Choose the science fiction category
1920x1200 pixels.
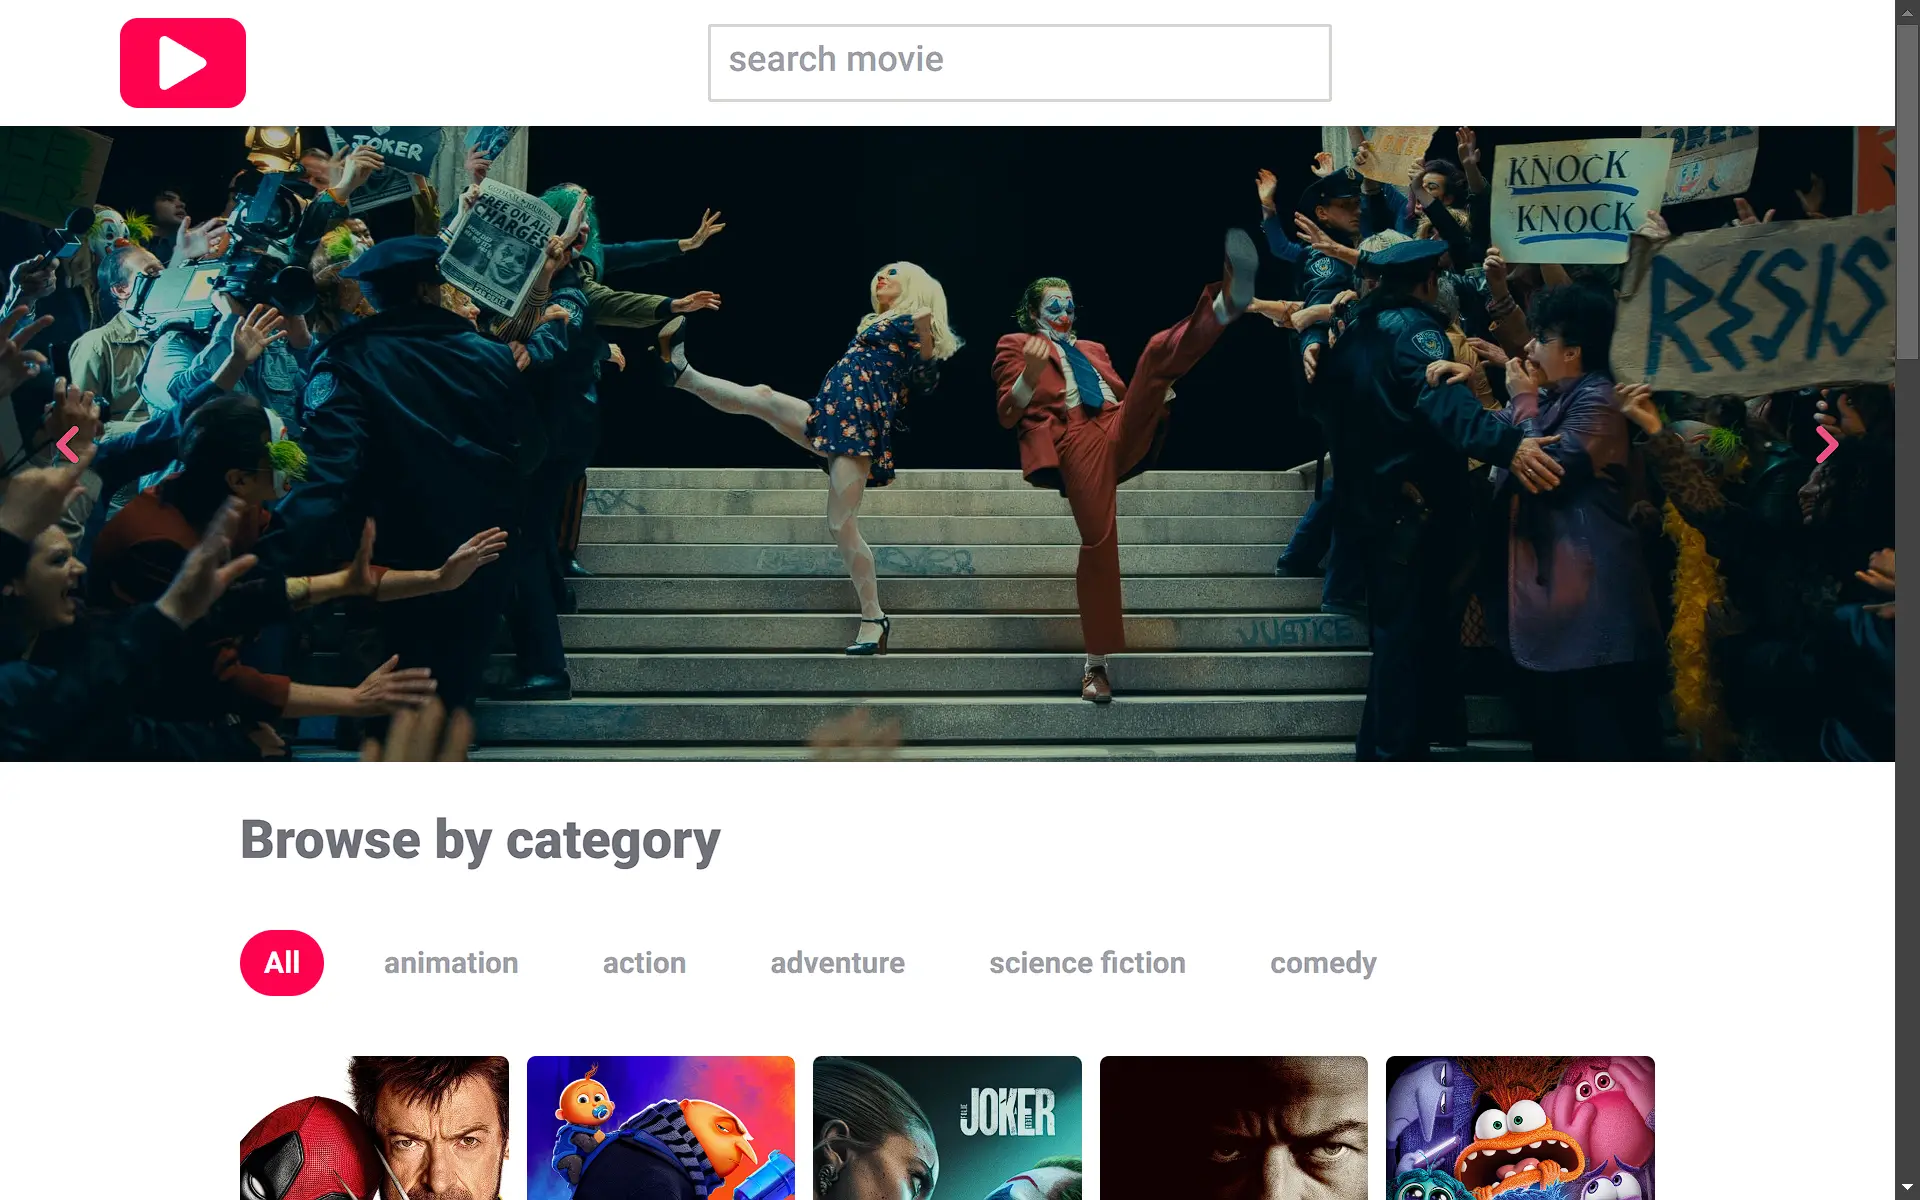tap(1087, 963)
